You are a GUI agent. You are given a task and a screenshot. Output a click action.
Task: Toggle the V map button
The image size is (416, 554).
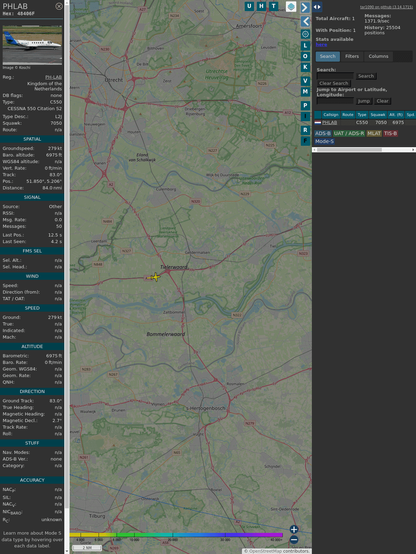click(305, 81)
